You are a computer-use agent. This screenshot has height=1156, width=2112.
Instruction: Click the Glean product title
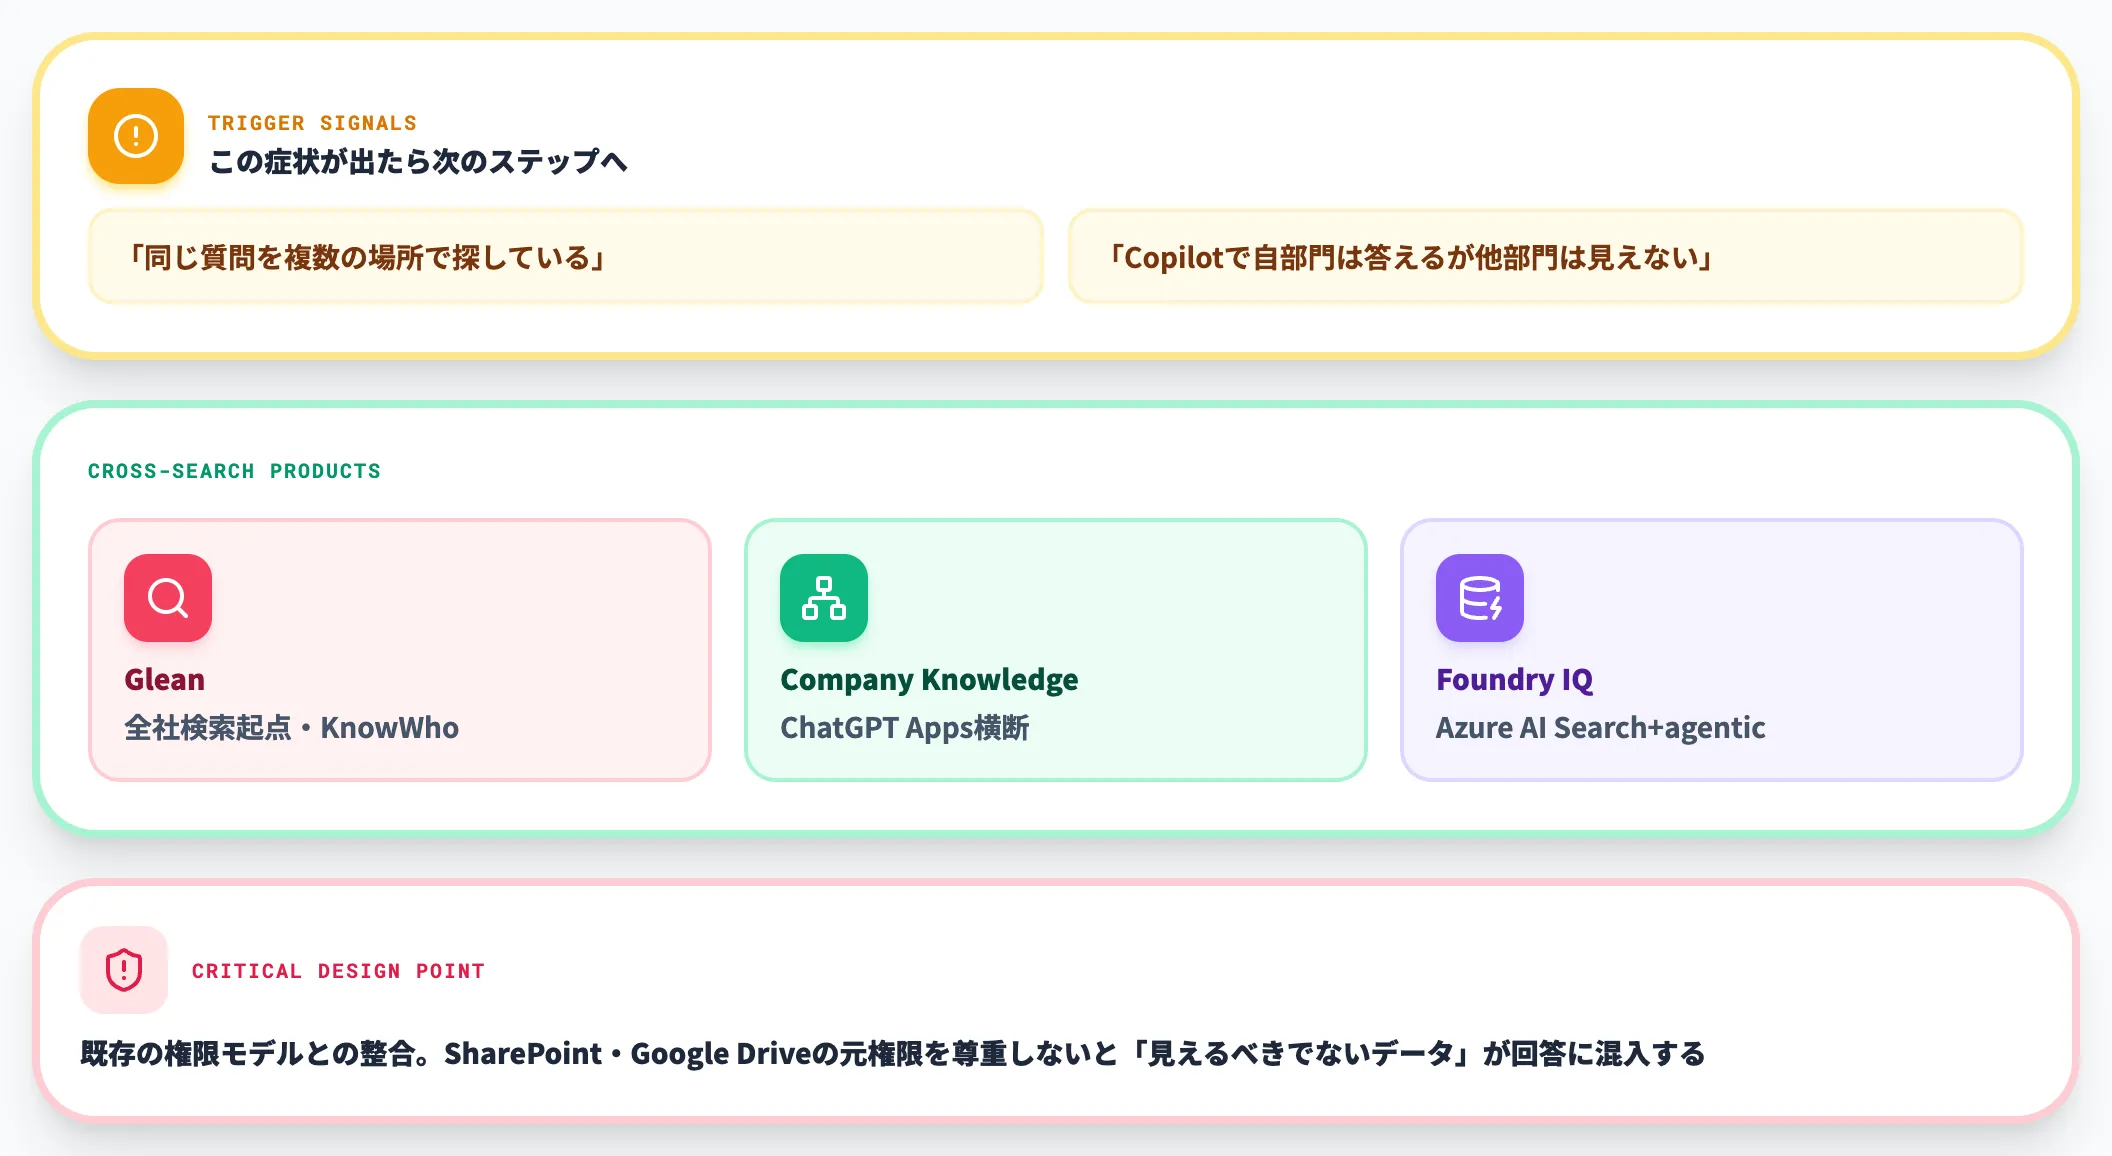(x=164, y=679)
